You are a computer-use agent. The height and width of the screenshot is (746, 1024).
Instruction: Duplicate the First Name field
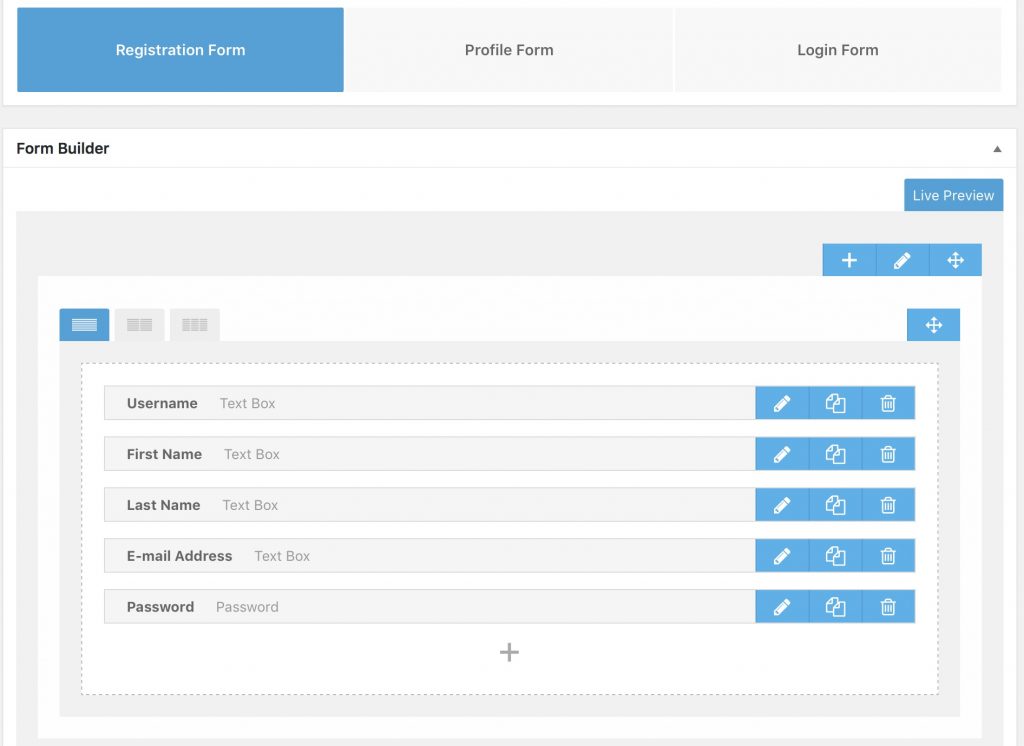tap(835, 454)
